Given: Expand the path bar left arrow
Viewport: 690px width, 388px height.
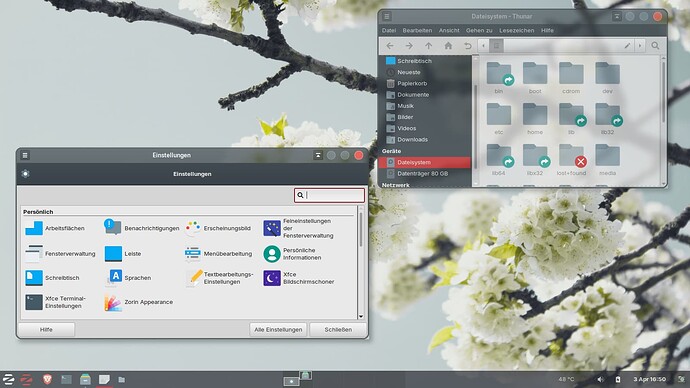Looking at the screenshot, I should click(483, 46).
